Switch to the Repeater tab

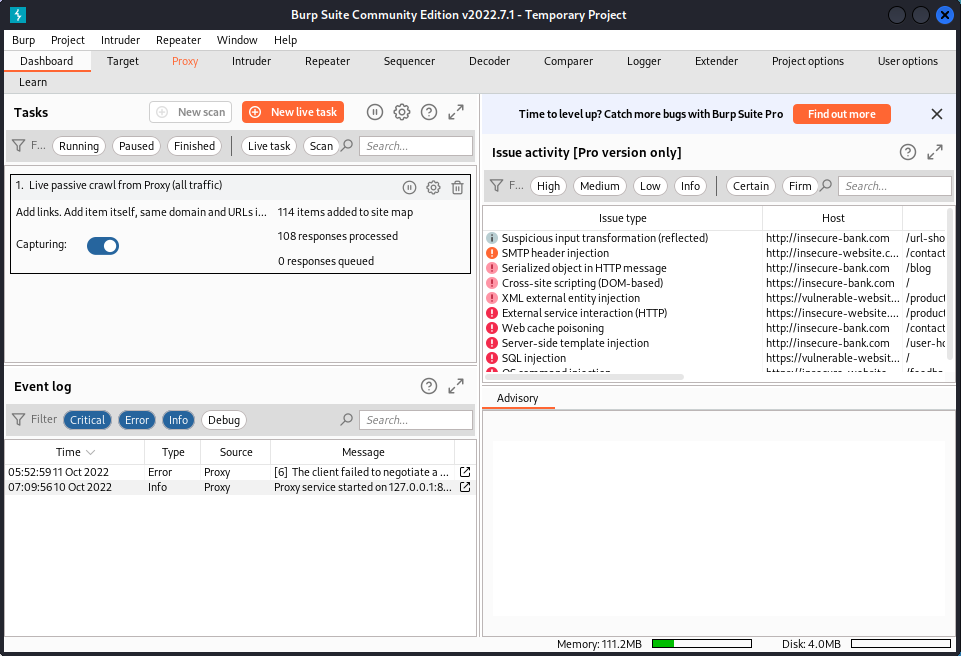(x=327, y=61)
